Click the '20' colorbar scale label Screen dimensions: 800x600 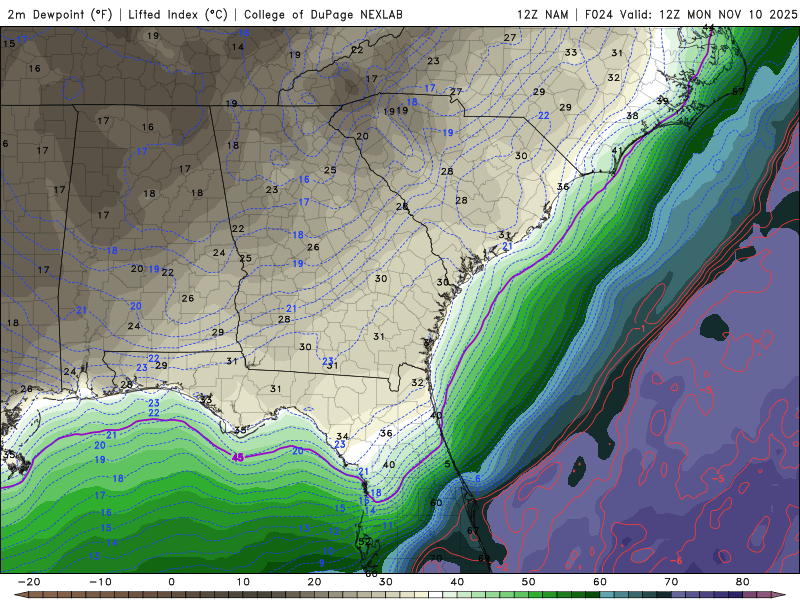click(x=314, y=582)
